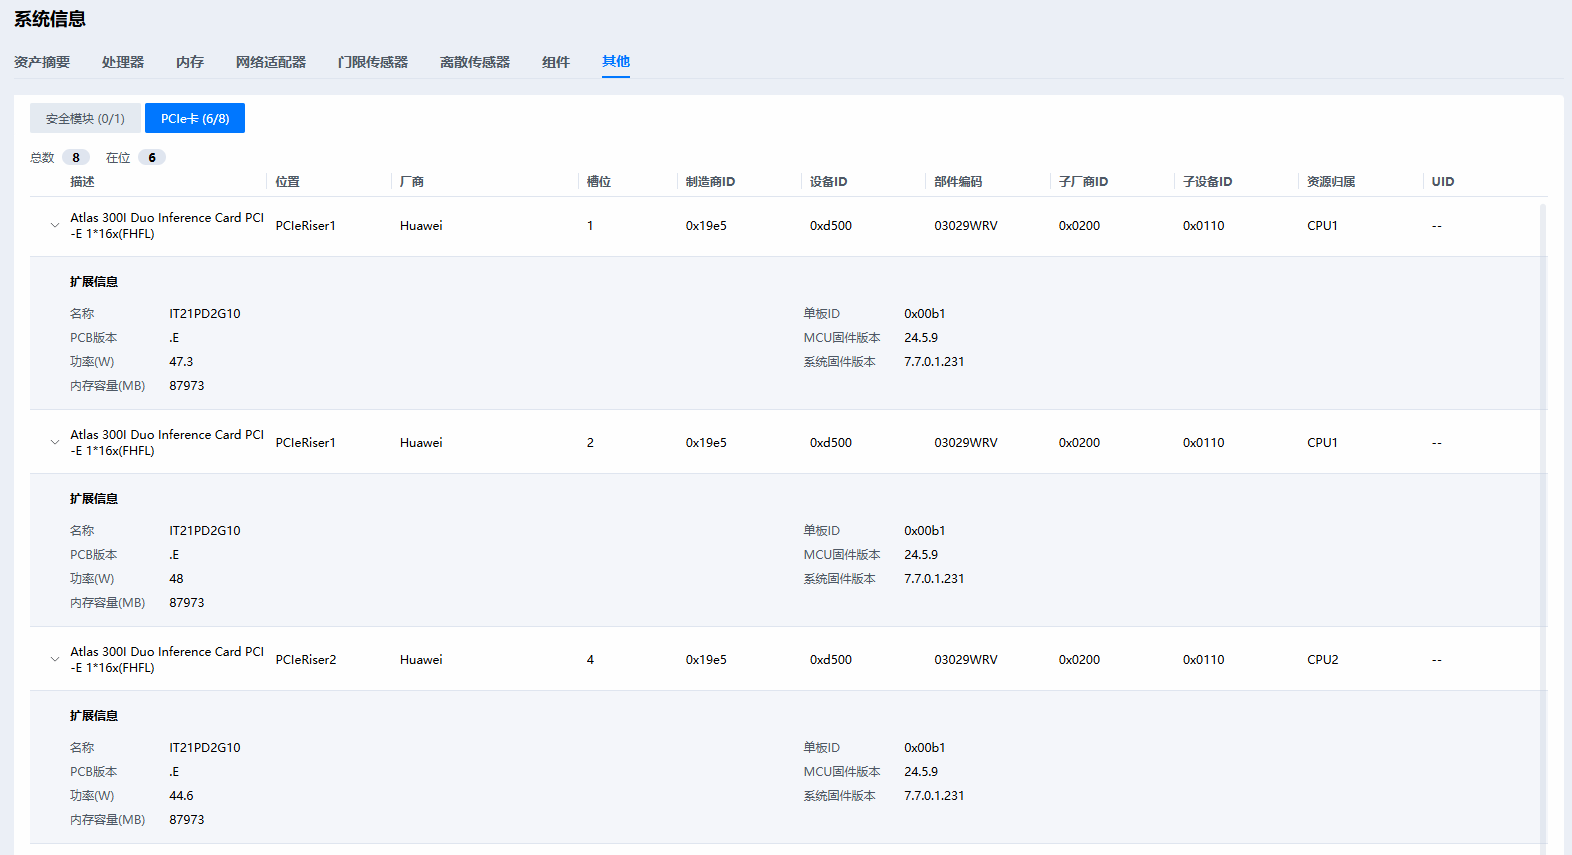1572x855 pixels.
Task: Collapse the slot 1 Atlas card row
Action: [x=55, y=226]
